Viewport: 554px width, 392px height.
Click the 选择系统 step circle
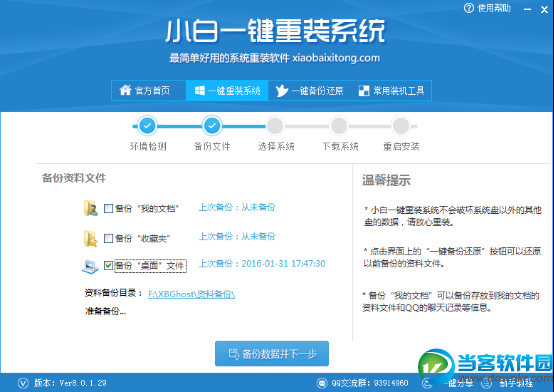(x=275, y=125)
